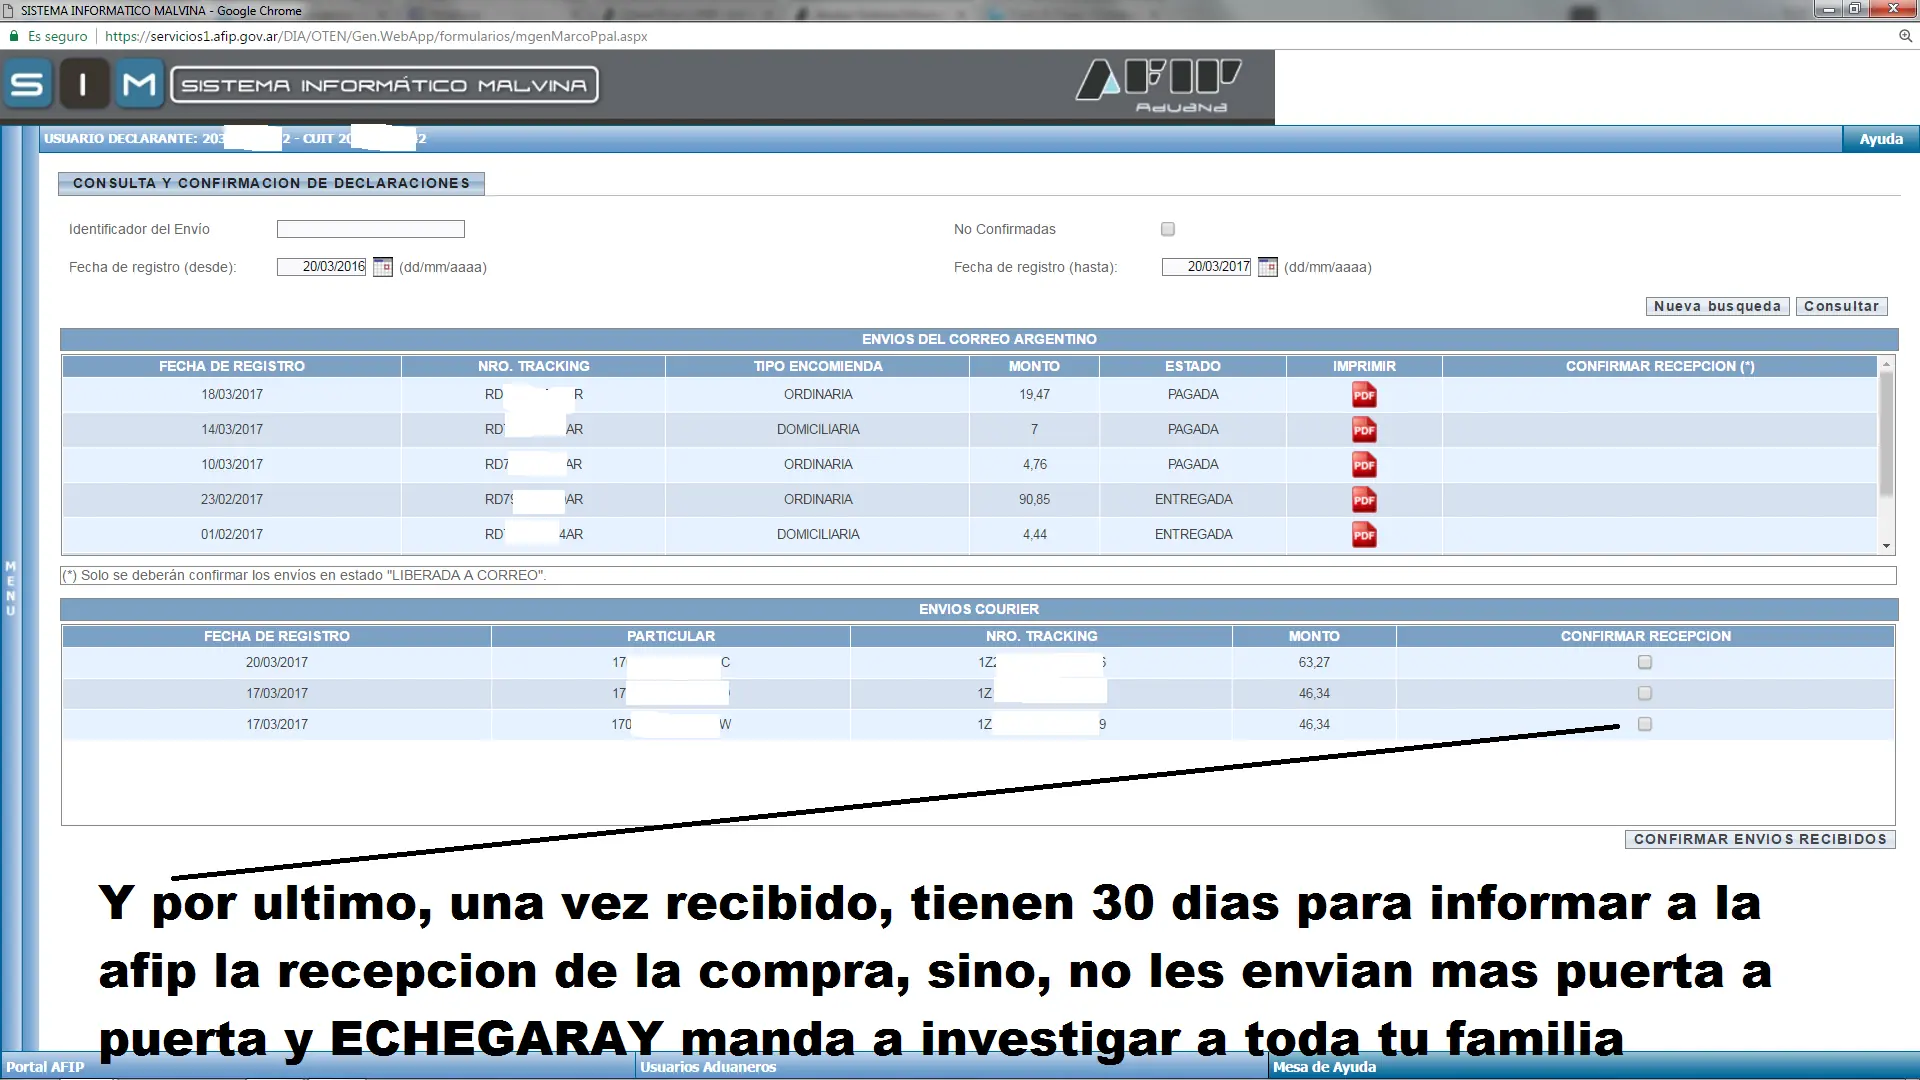This screenshot has height=1080, width=1920.
Task: Open PDF for the 14/03/2017 shipment
Action: [1364, 430]
